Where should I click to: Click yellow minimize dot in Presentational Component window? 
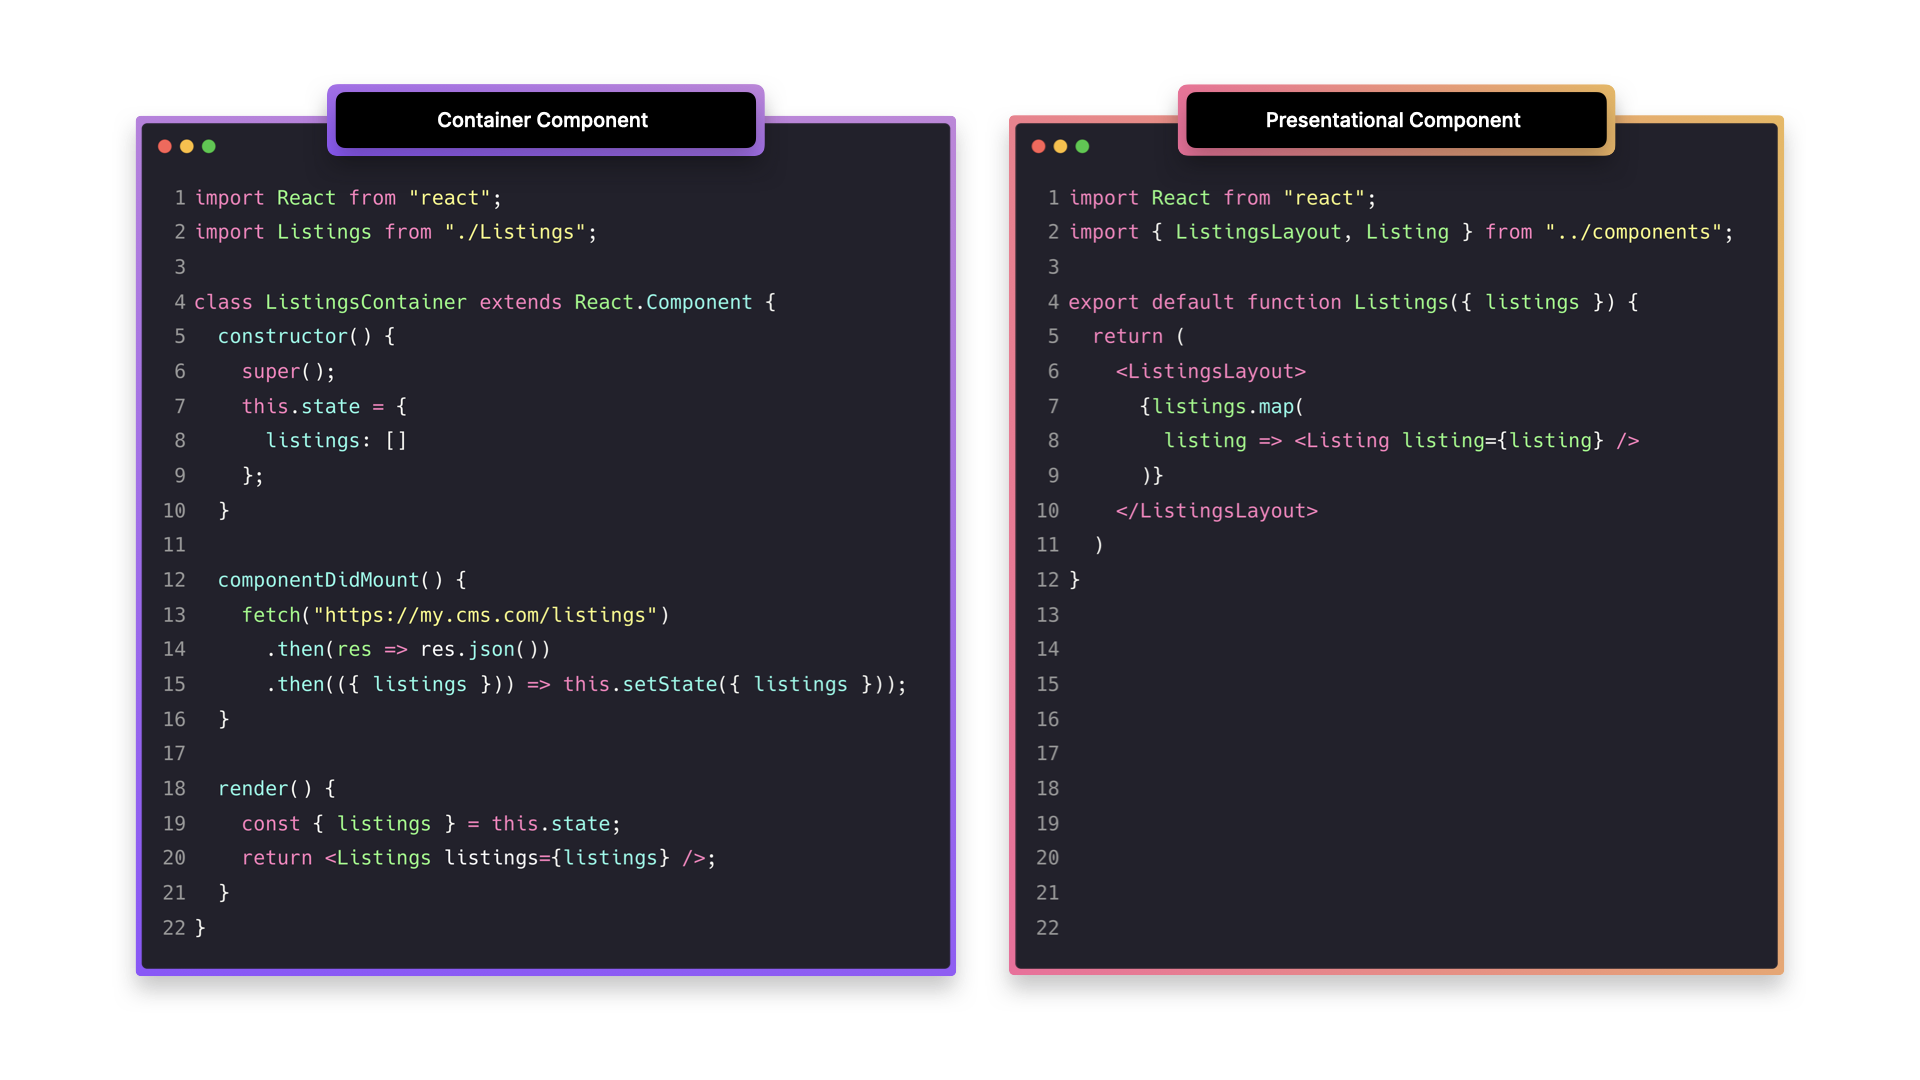coord(1060,147)
